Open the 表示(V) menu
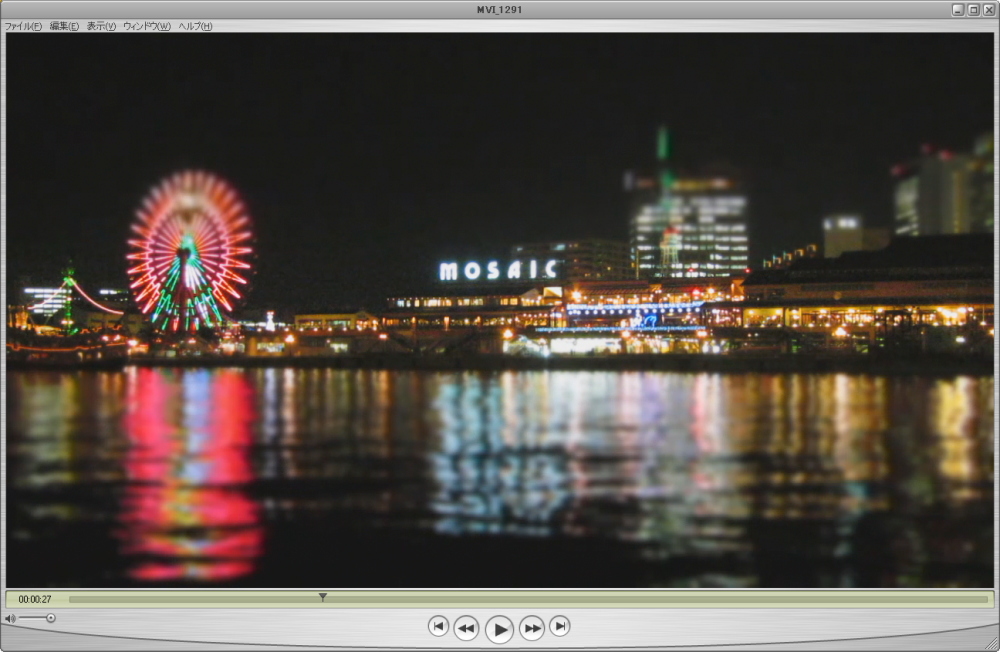This screenshot has height=652, width=1000. click(x=101, y=26)
